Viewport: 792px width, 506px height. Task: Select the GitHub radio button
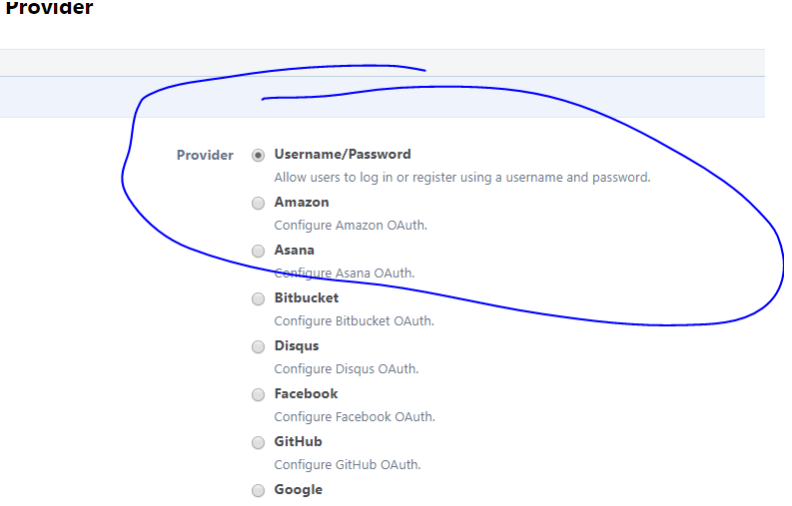coord(258,443)
